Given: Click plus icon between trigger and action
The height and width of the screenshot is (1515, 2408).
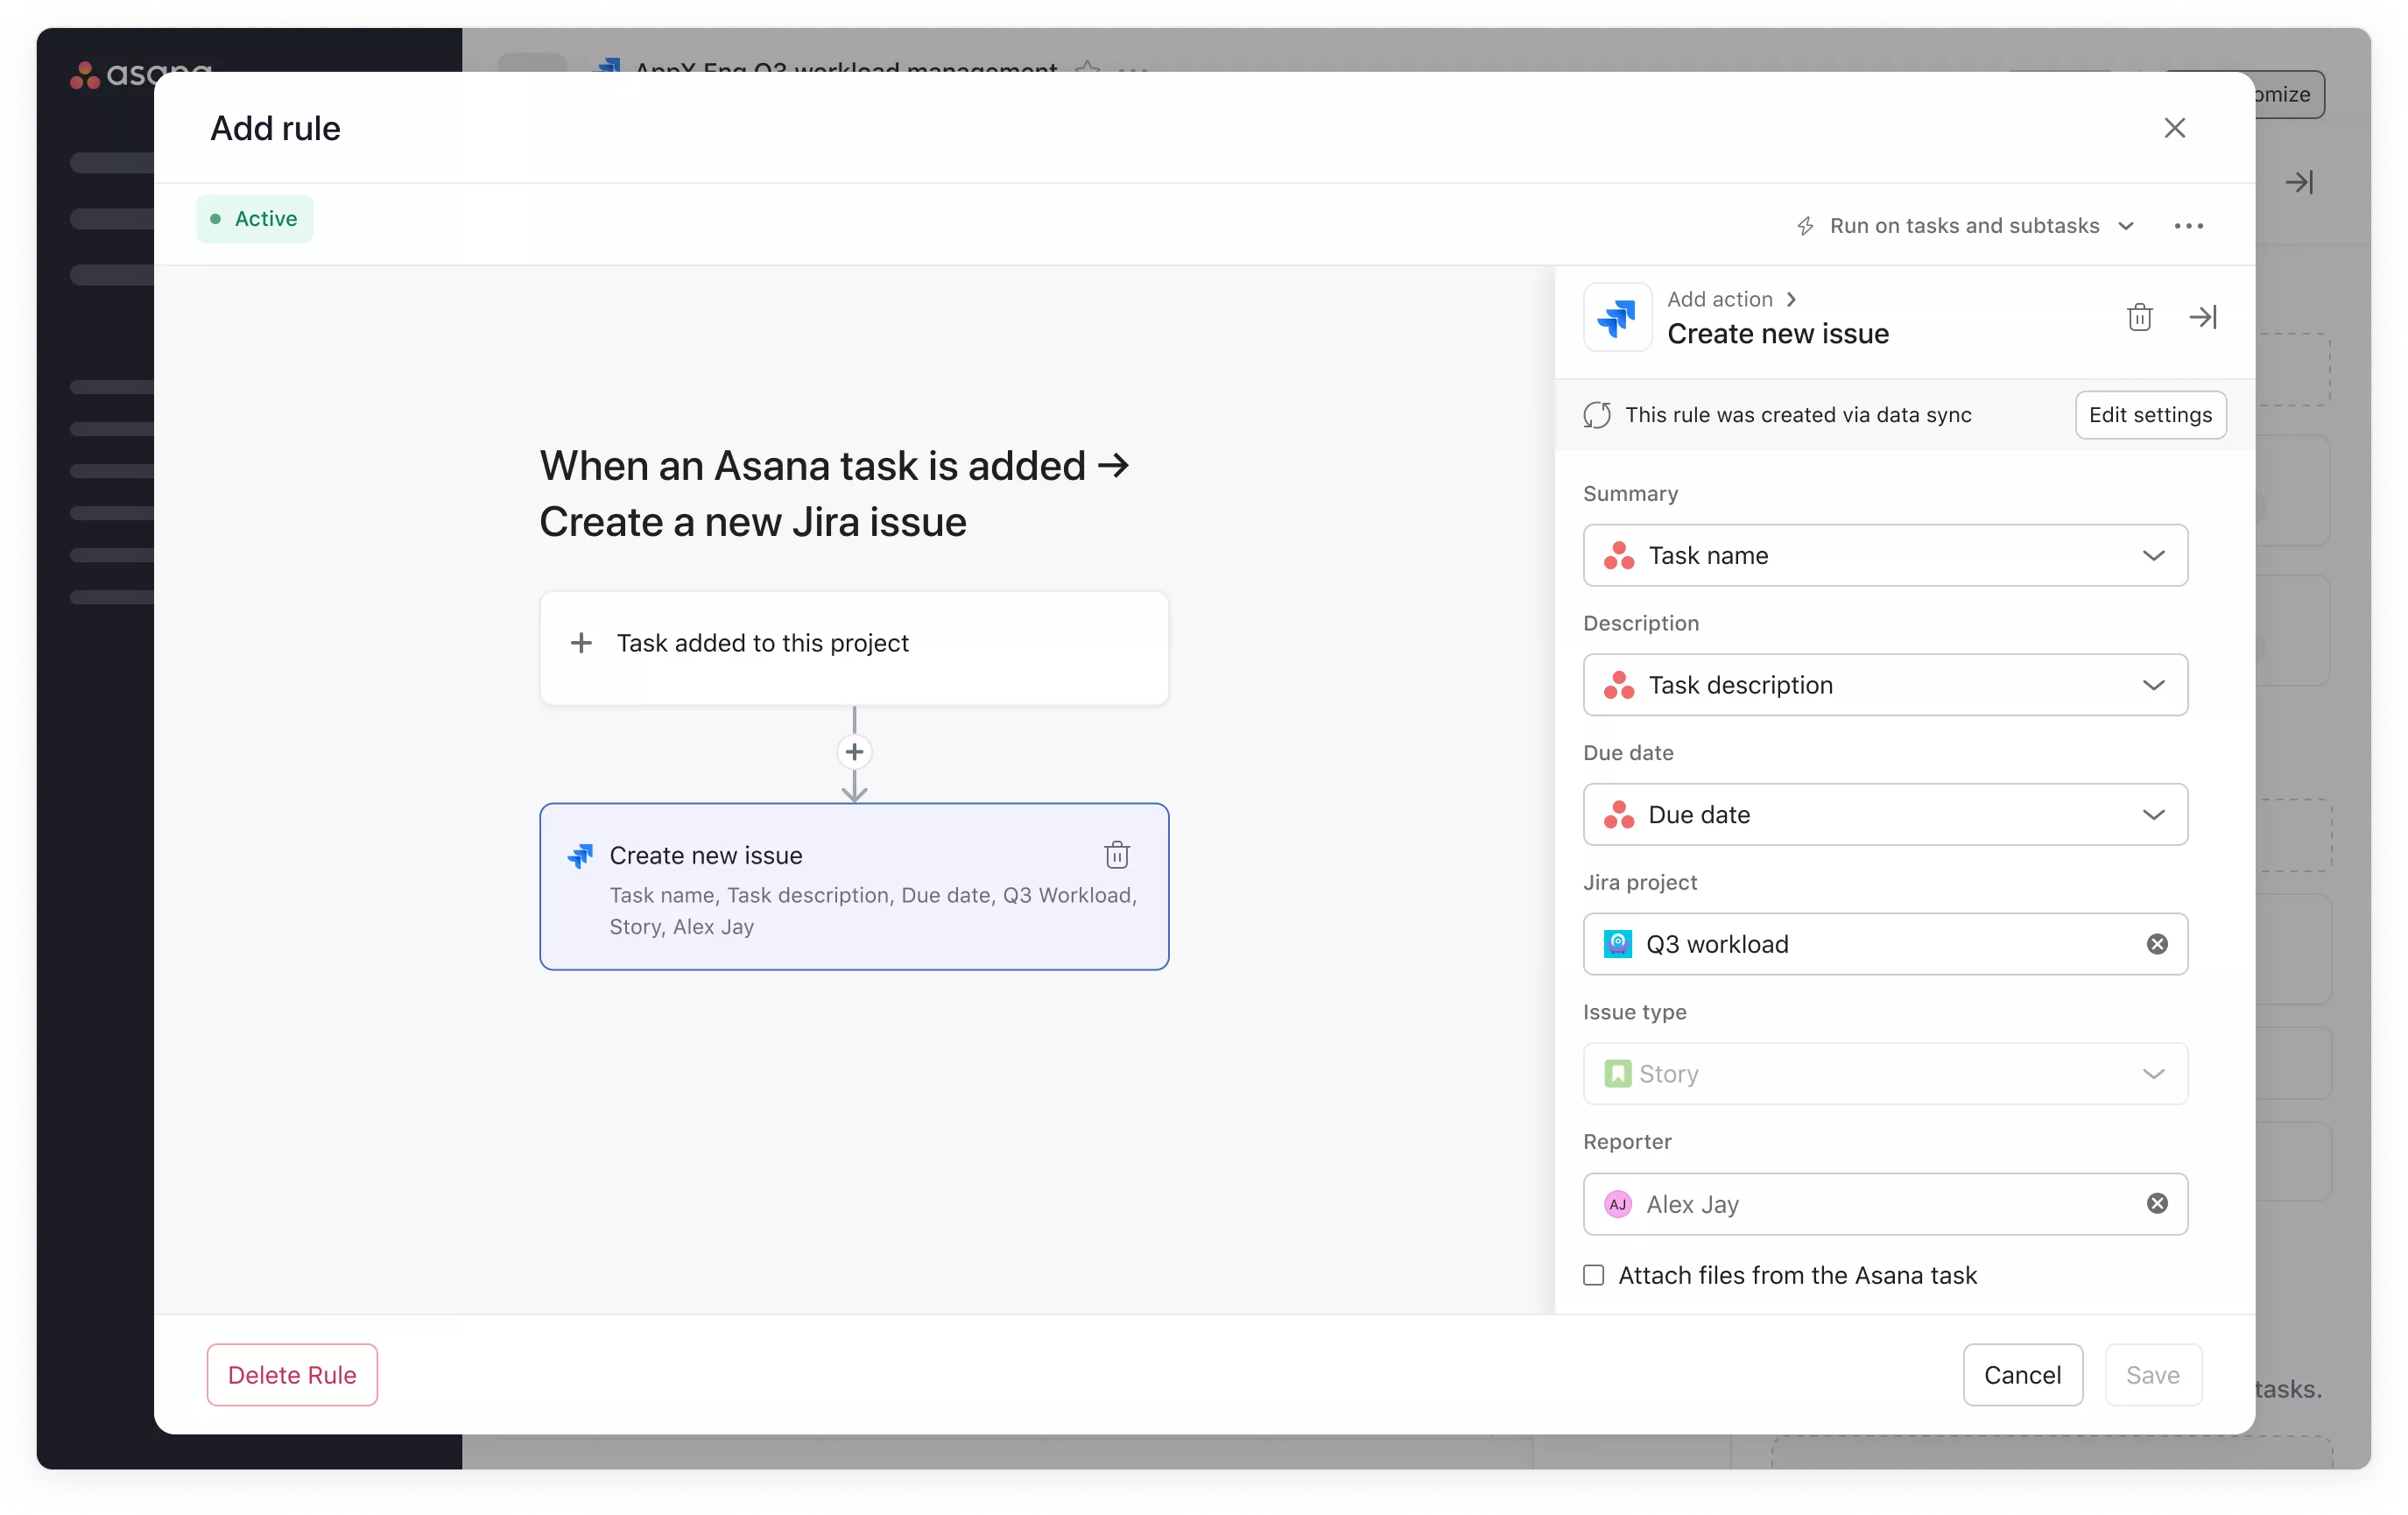Looking at the screenshot, I should tap(853, 752).
